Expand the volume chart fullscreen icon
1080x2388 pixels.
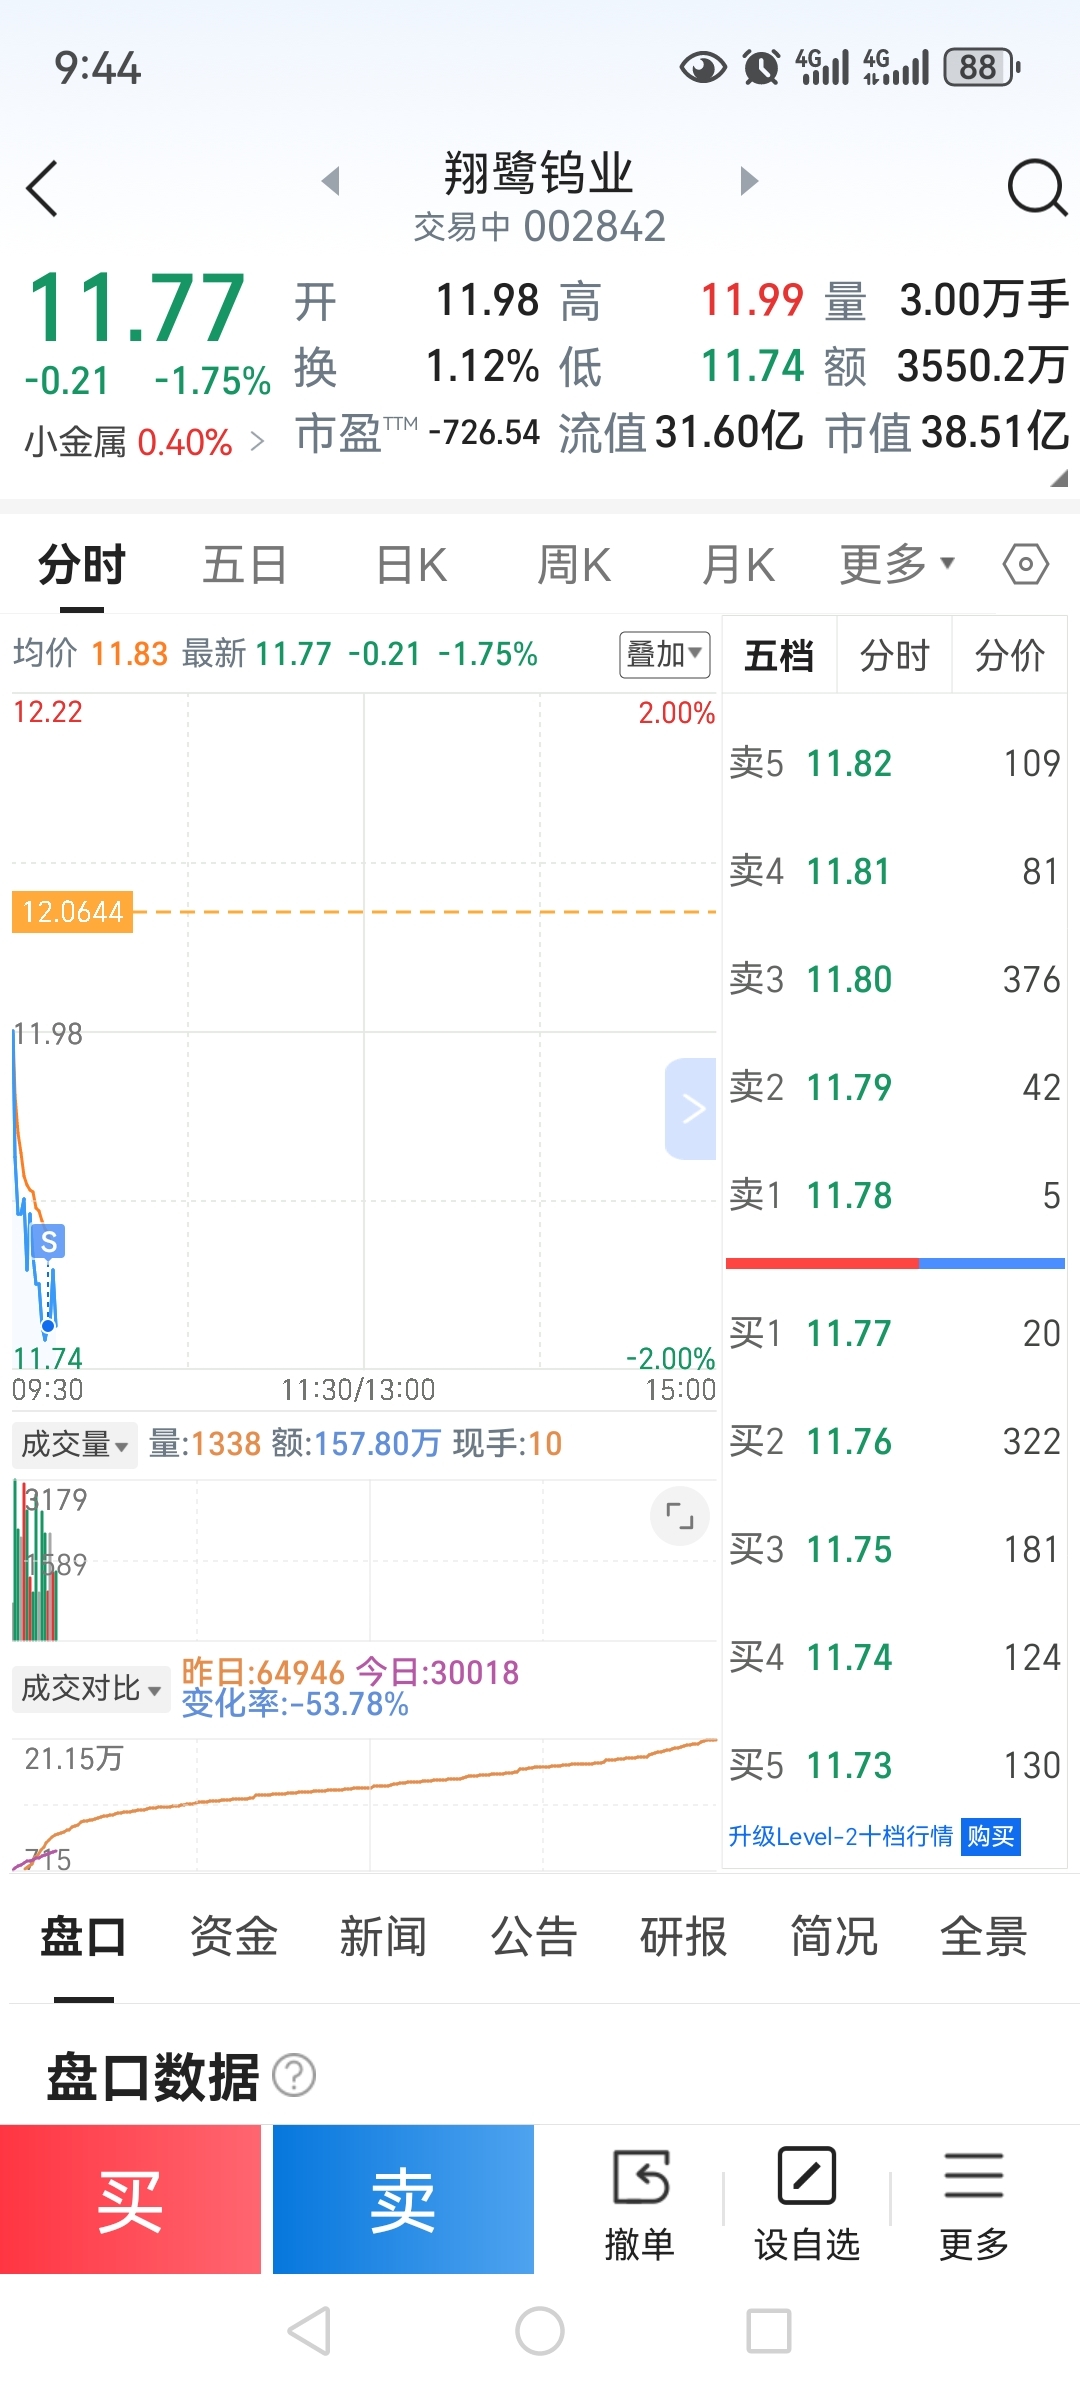(x=680, y=1516)
